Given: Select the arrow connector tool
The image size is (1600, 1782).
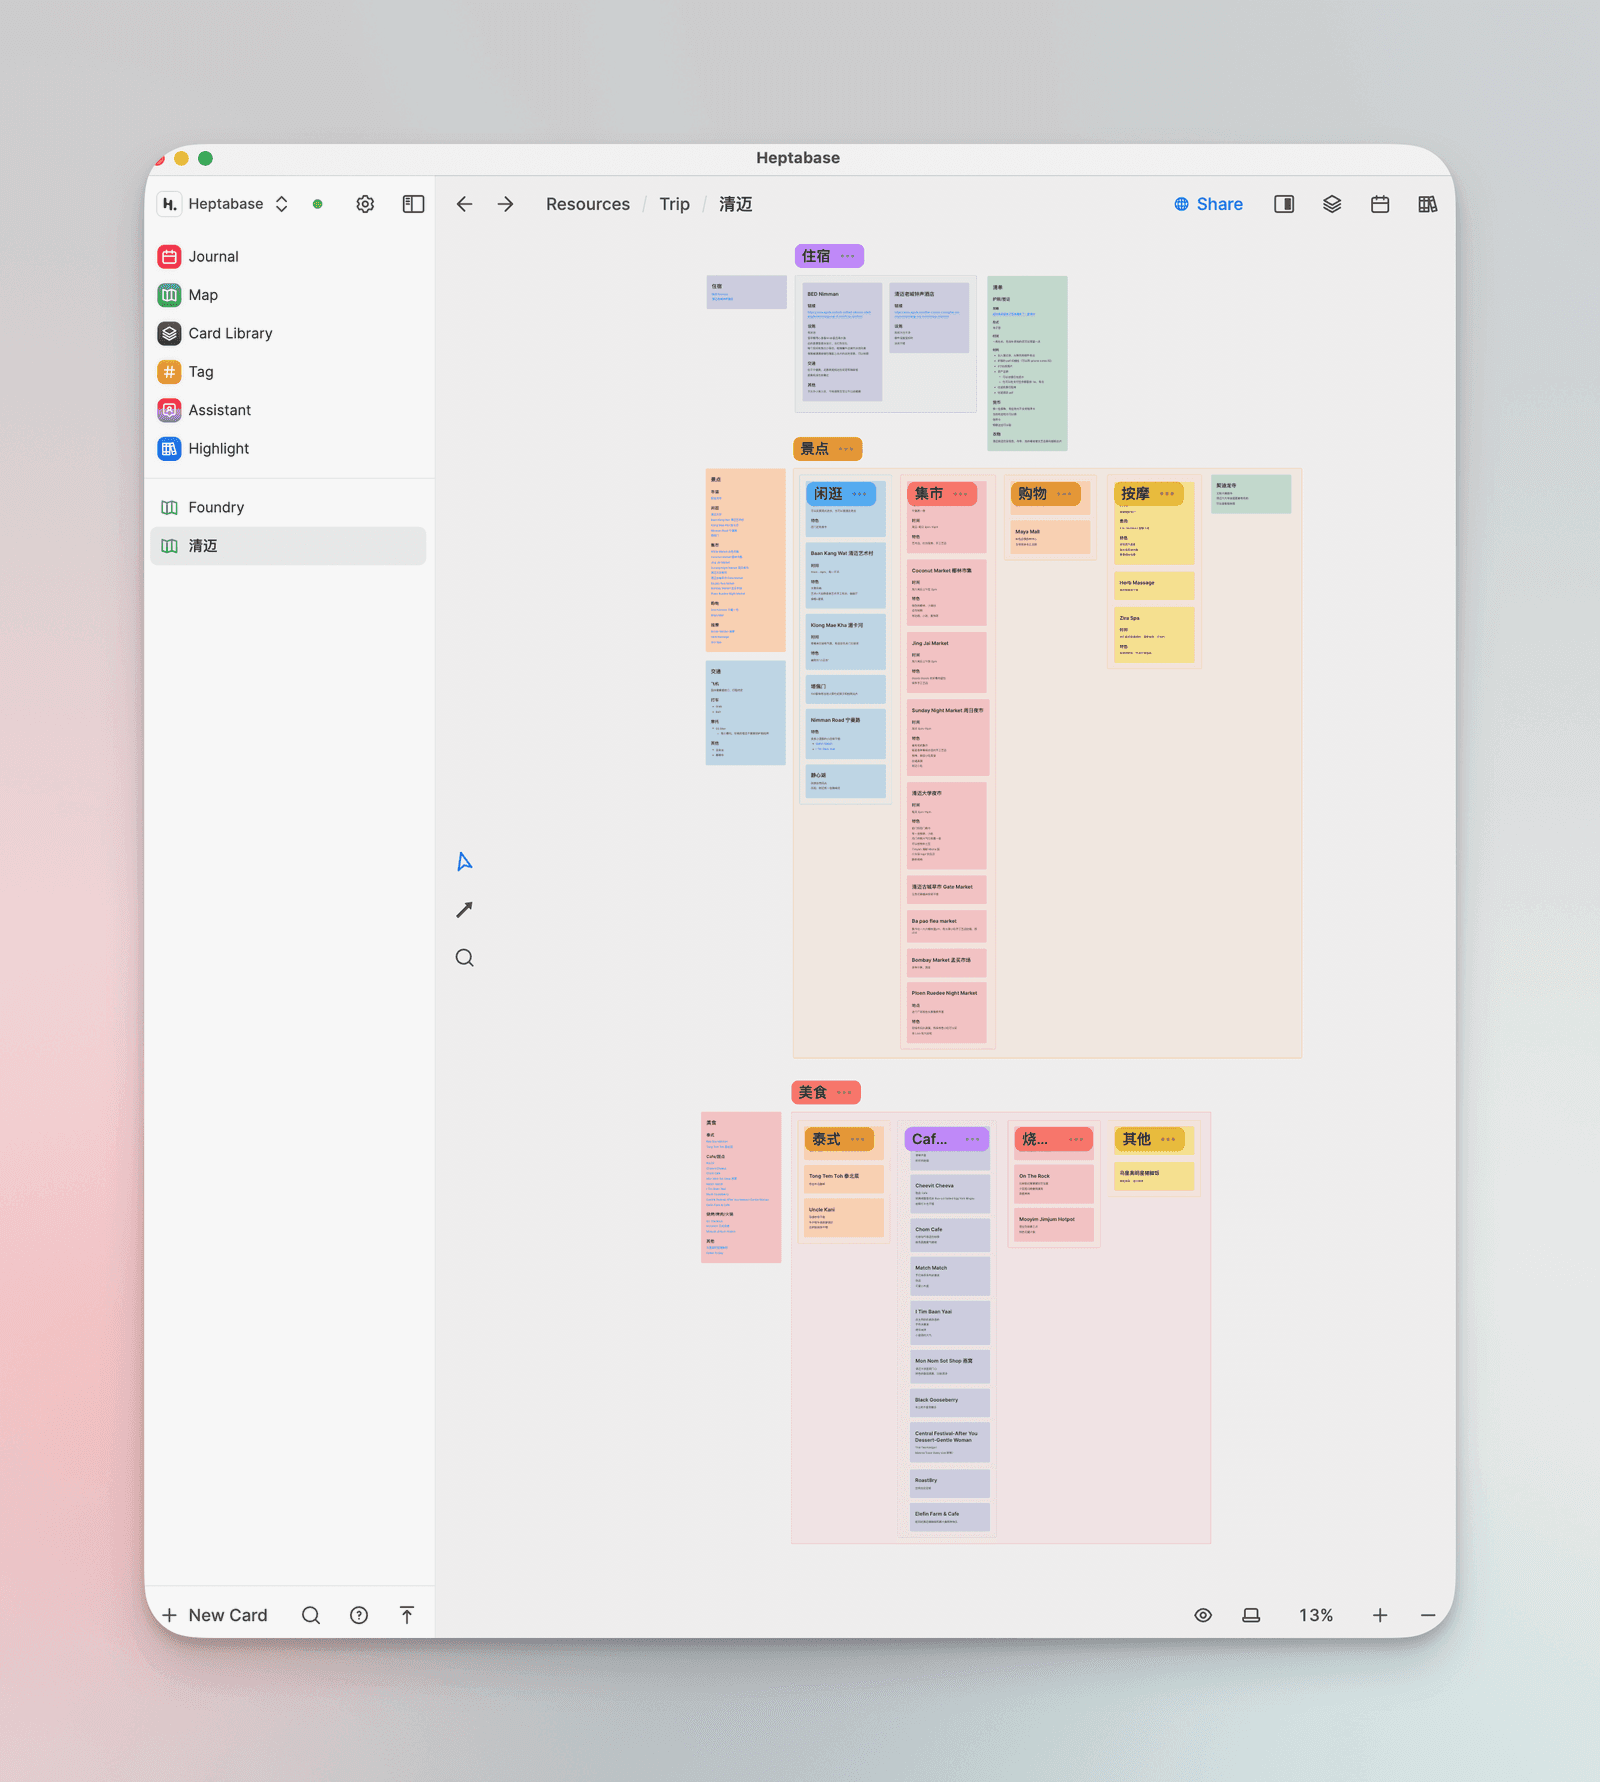Looking at the screenshot, I should coord(464,910).
